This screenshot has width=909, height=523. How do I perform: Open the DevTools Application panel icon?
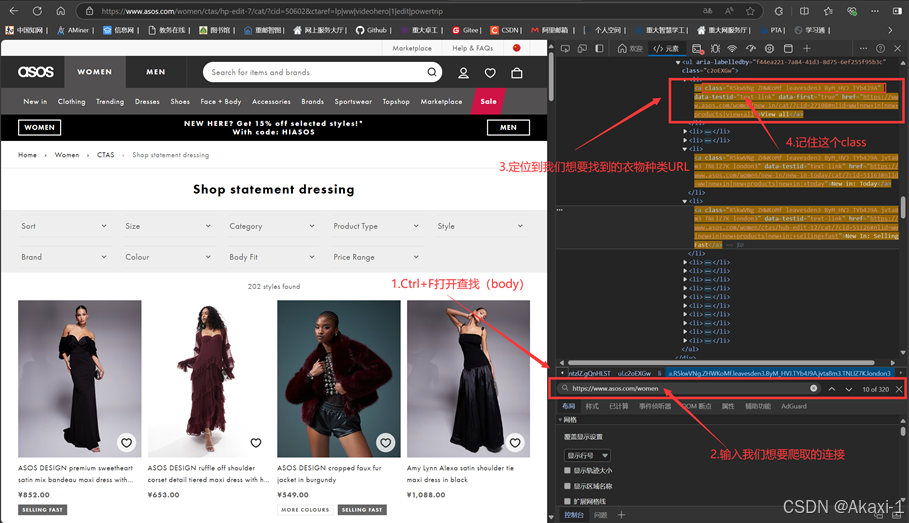point(788,49)
